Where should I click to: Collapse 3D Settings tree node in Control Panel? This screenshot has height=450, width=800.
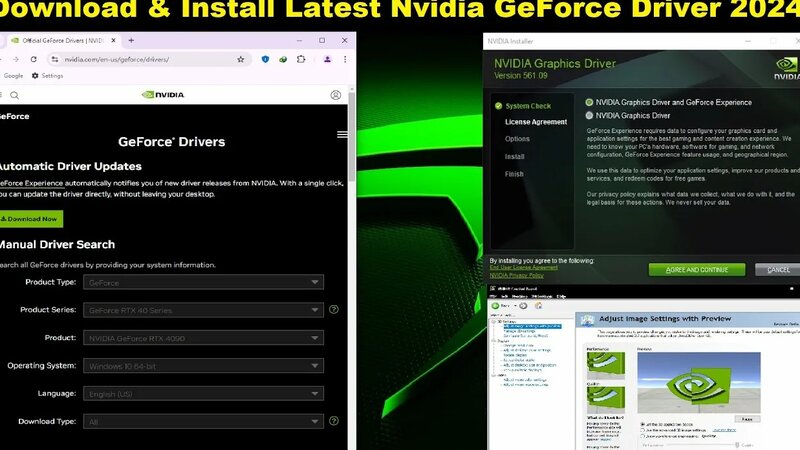[x=493, y=321]
